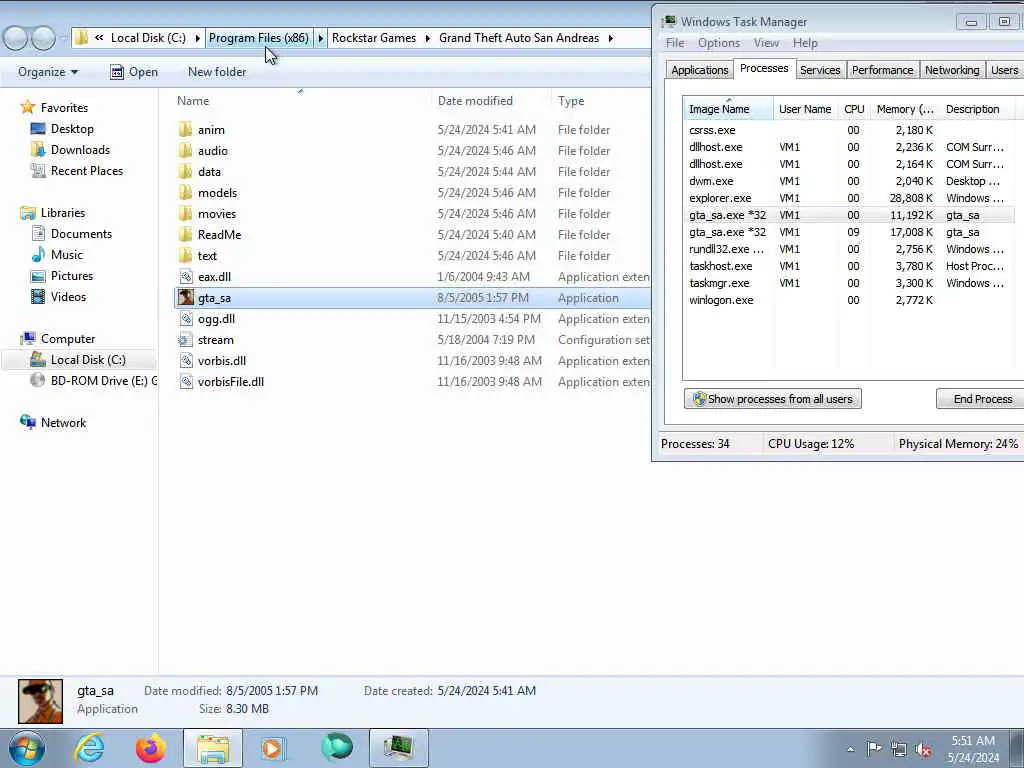1024x768 pixels.
Task: Open the Organize dropdown menu
Action: [48, 72]
